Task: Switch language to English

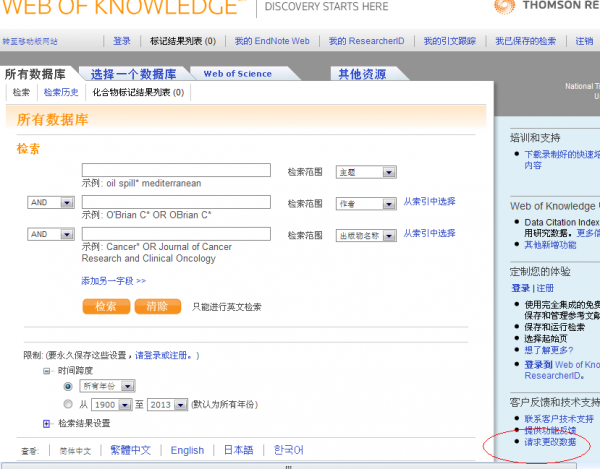Action: (187, 450)
